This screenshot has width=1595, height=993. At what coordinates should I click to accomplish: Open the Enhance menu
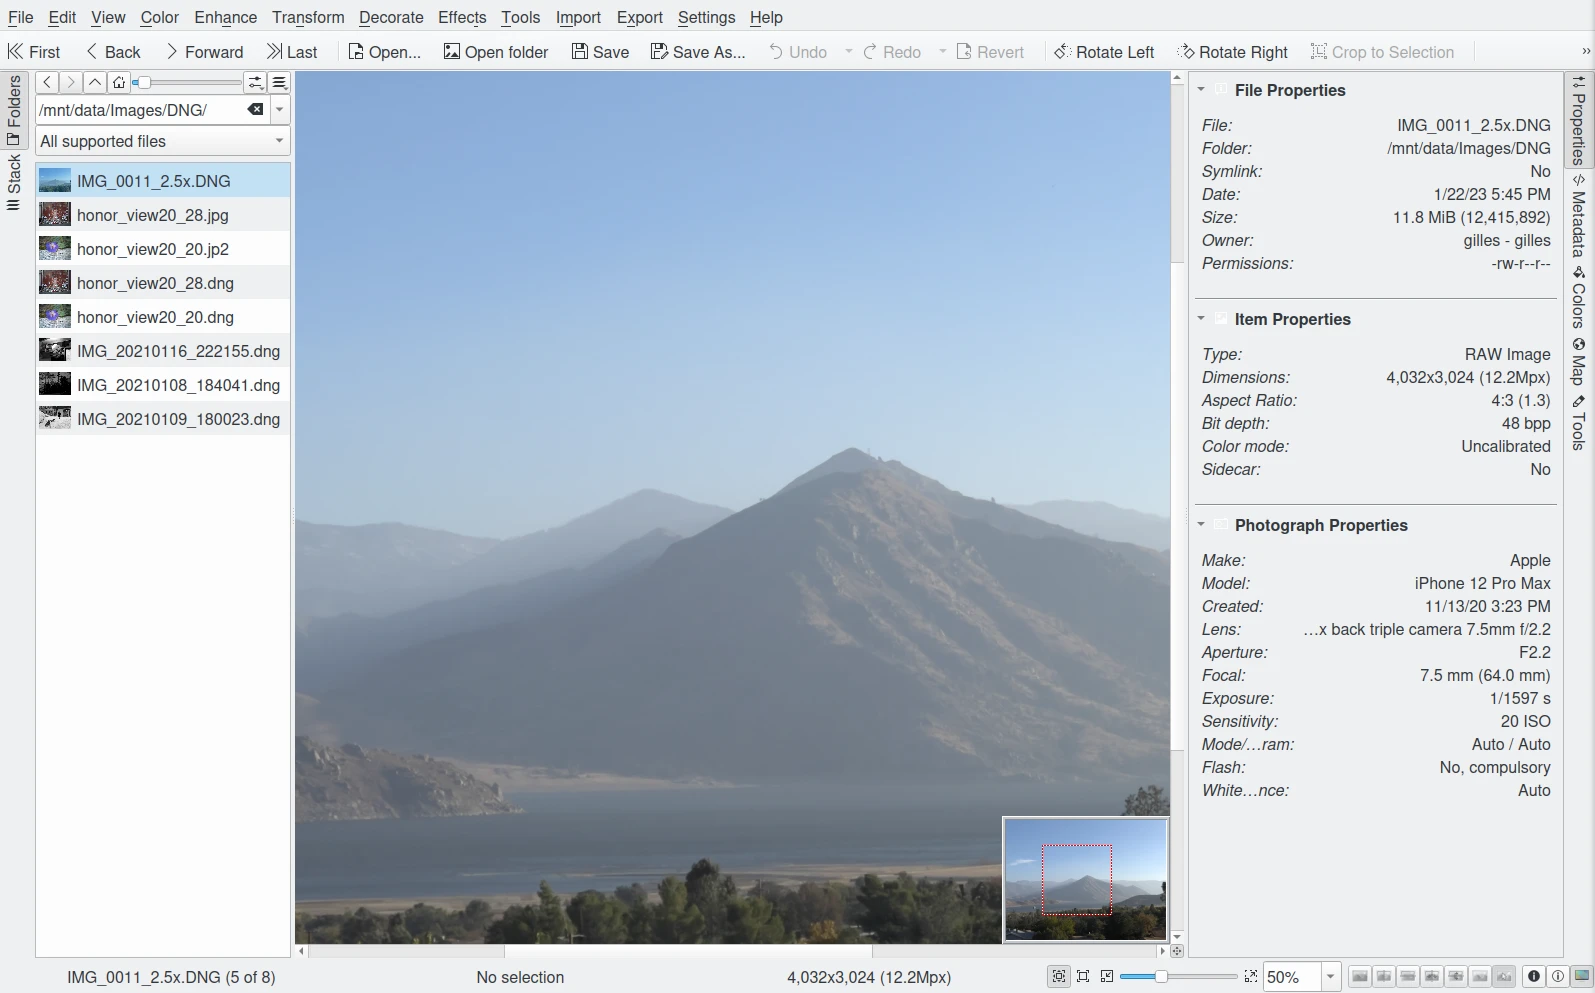[x=225, y=17]
